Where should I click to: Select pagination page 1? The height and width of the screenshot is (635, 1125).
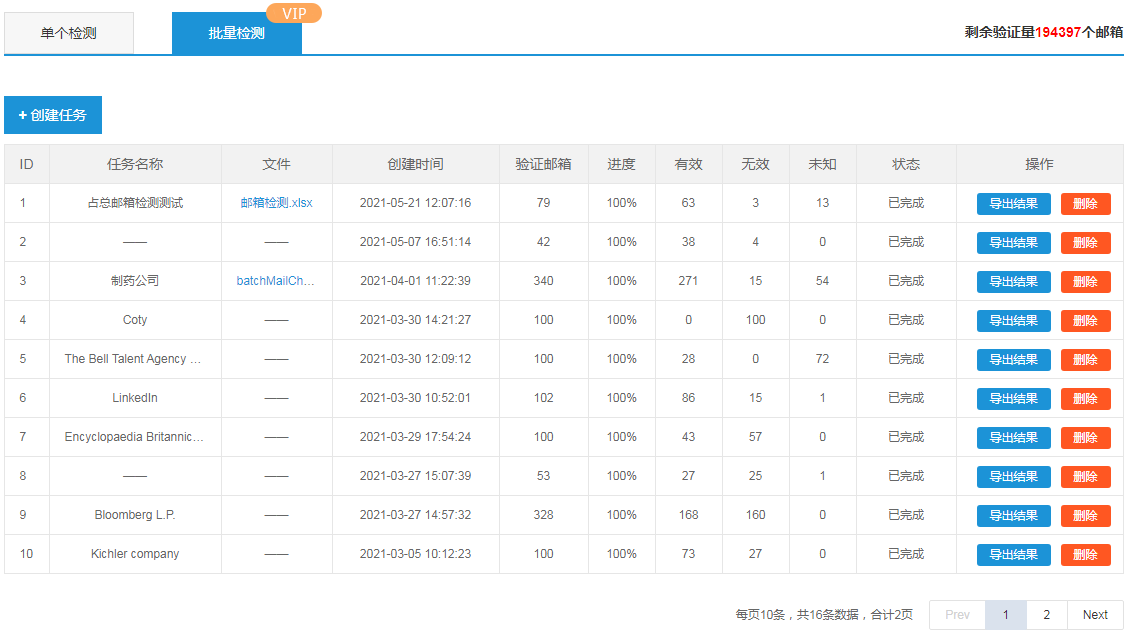[1005, 615]
